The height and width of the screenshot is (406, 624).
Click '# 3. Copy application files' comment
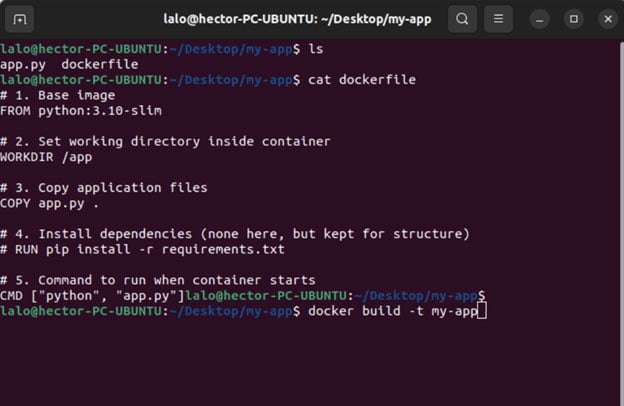click(104, 188)
